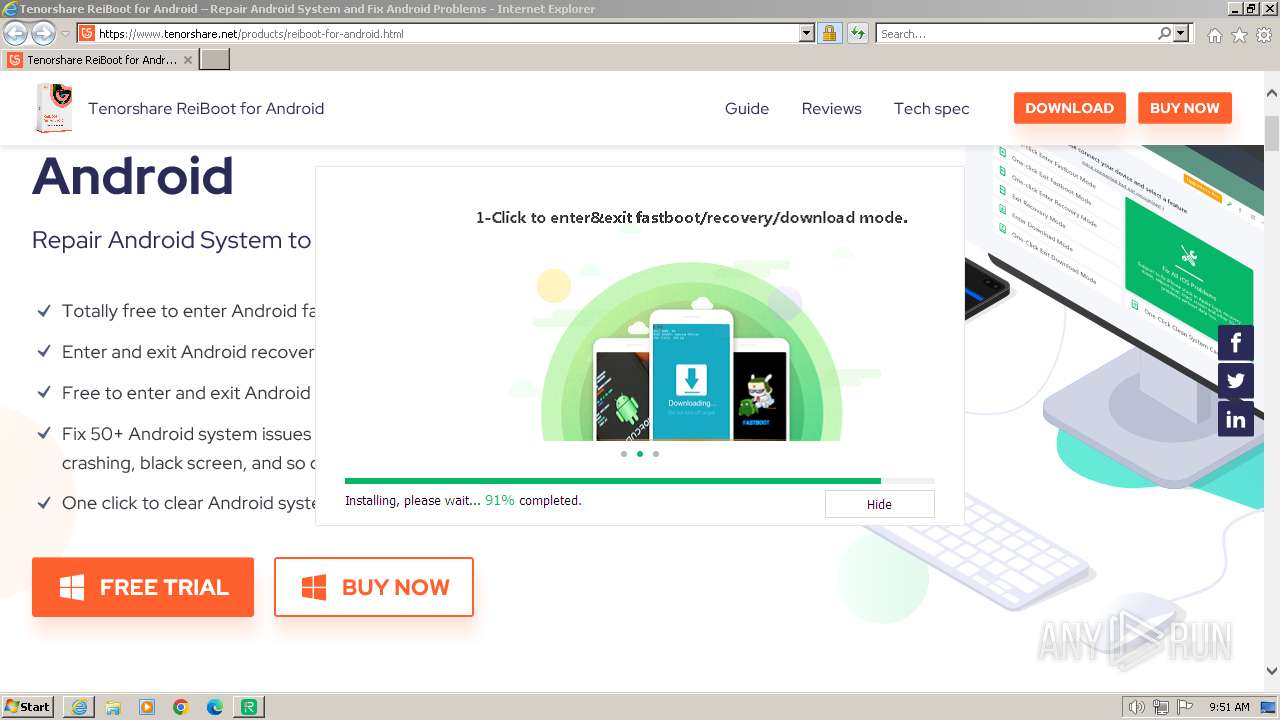Open the Windows Start button
The width and height of the screenshot is (1280, 720).
pos(27,706)
